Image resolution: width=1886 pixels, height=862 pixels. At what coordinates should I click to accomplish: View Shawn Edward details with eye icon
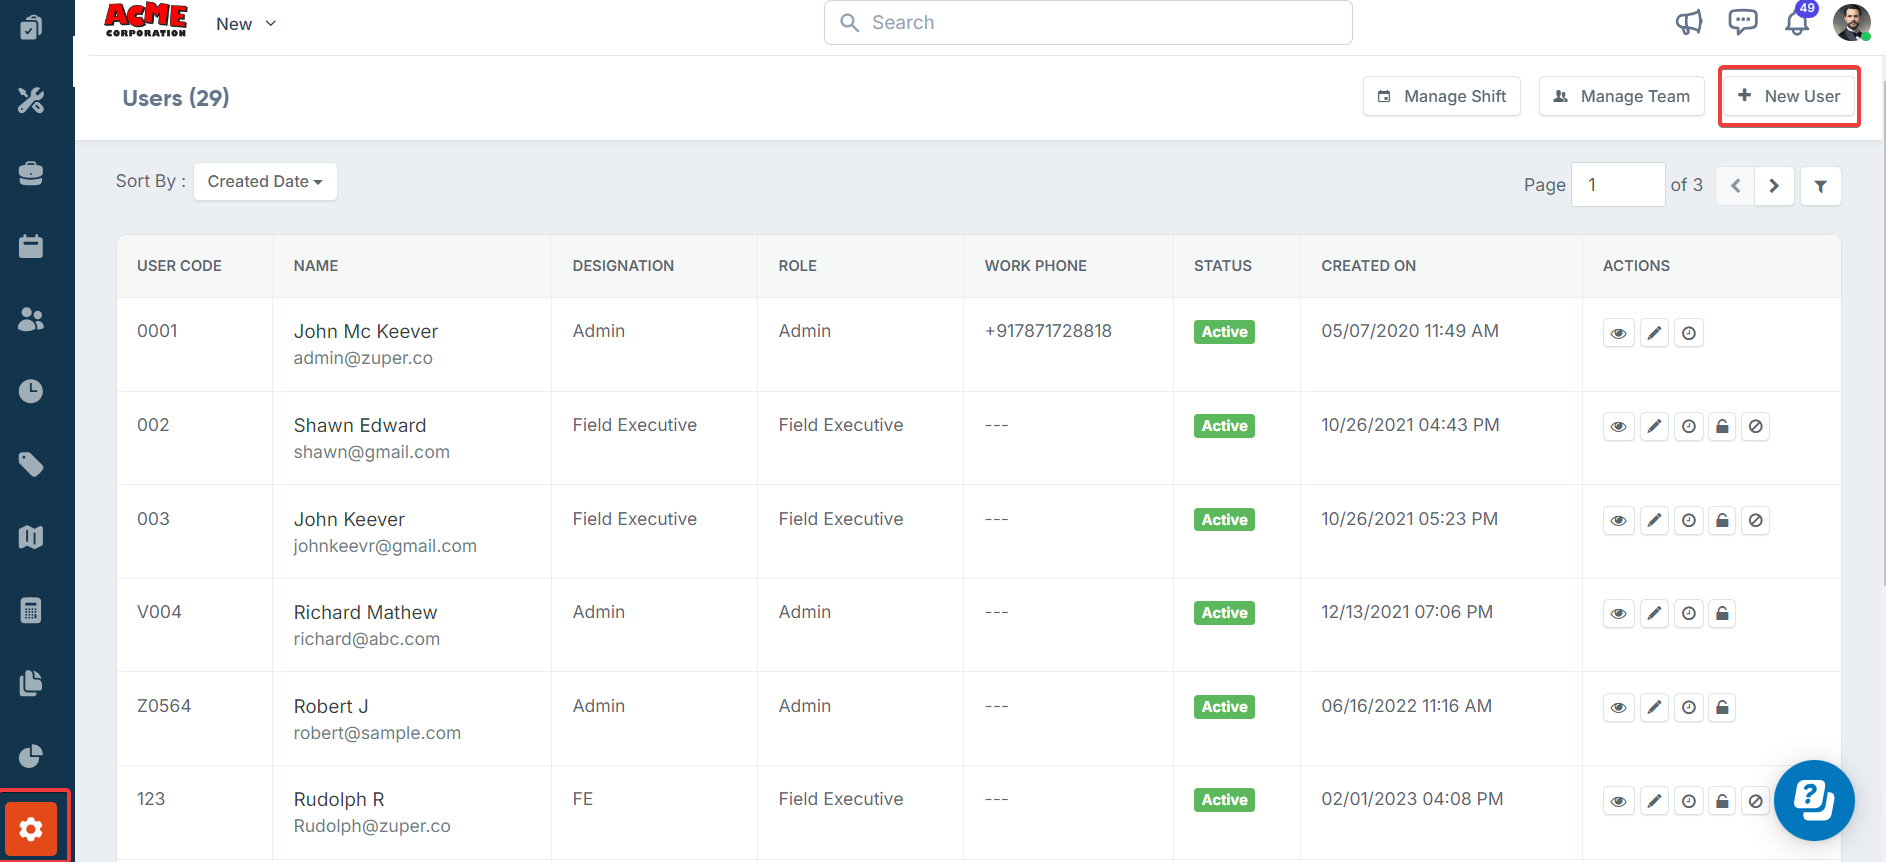(1618, 427)
